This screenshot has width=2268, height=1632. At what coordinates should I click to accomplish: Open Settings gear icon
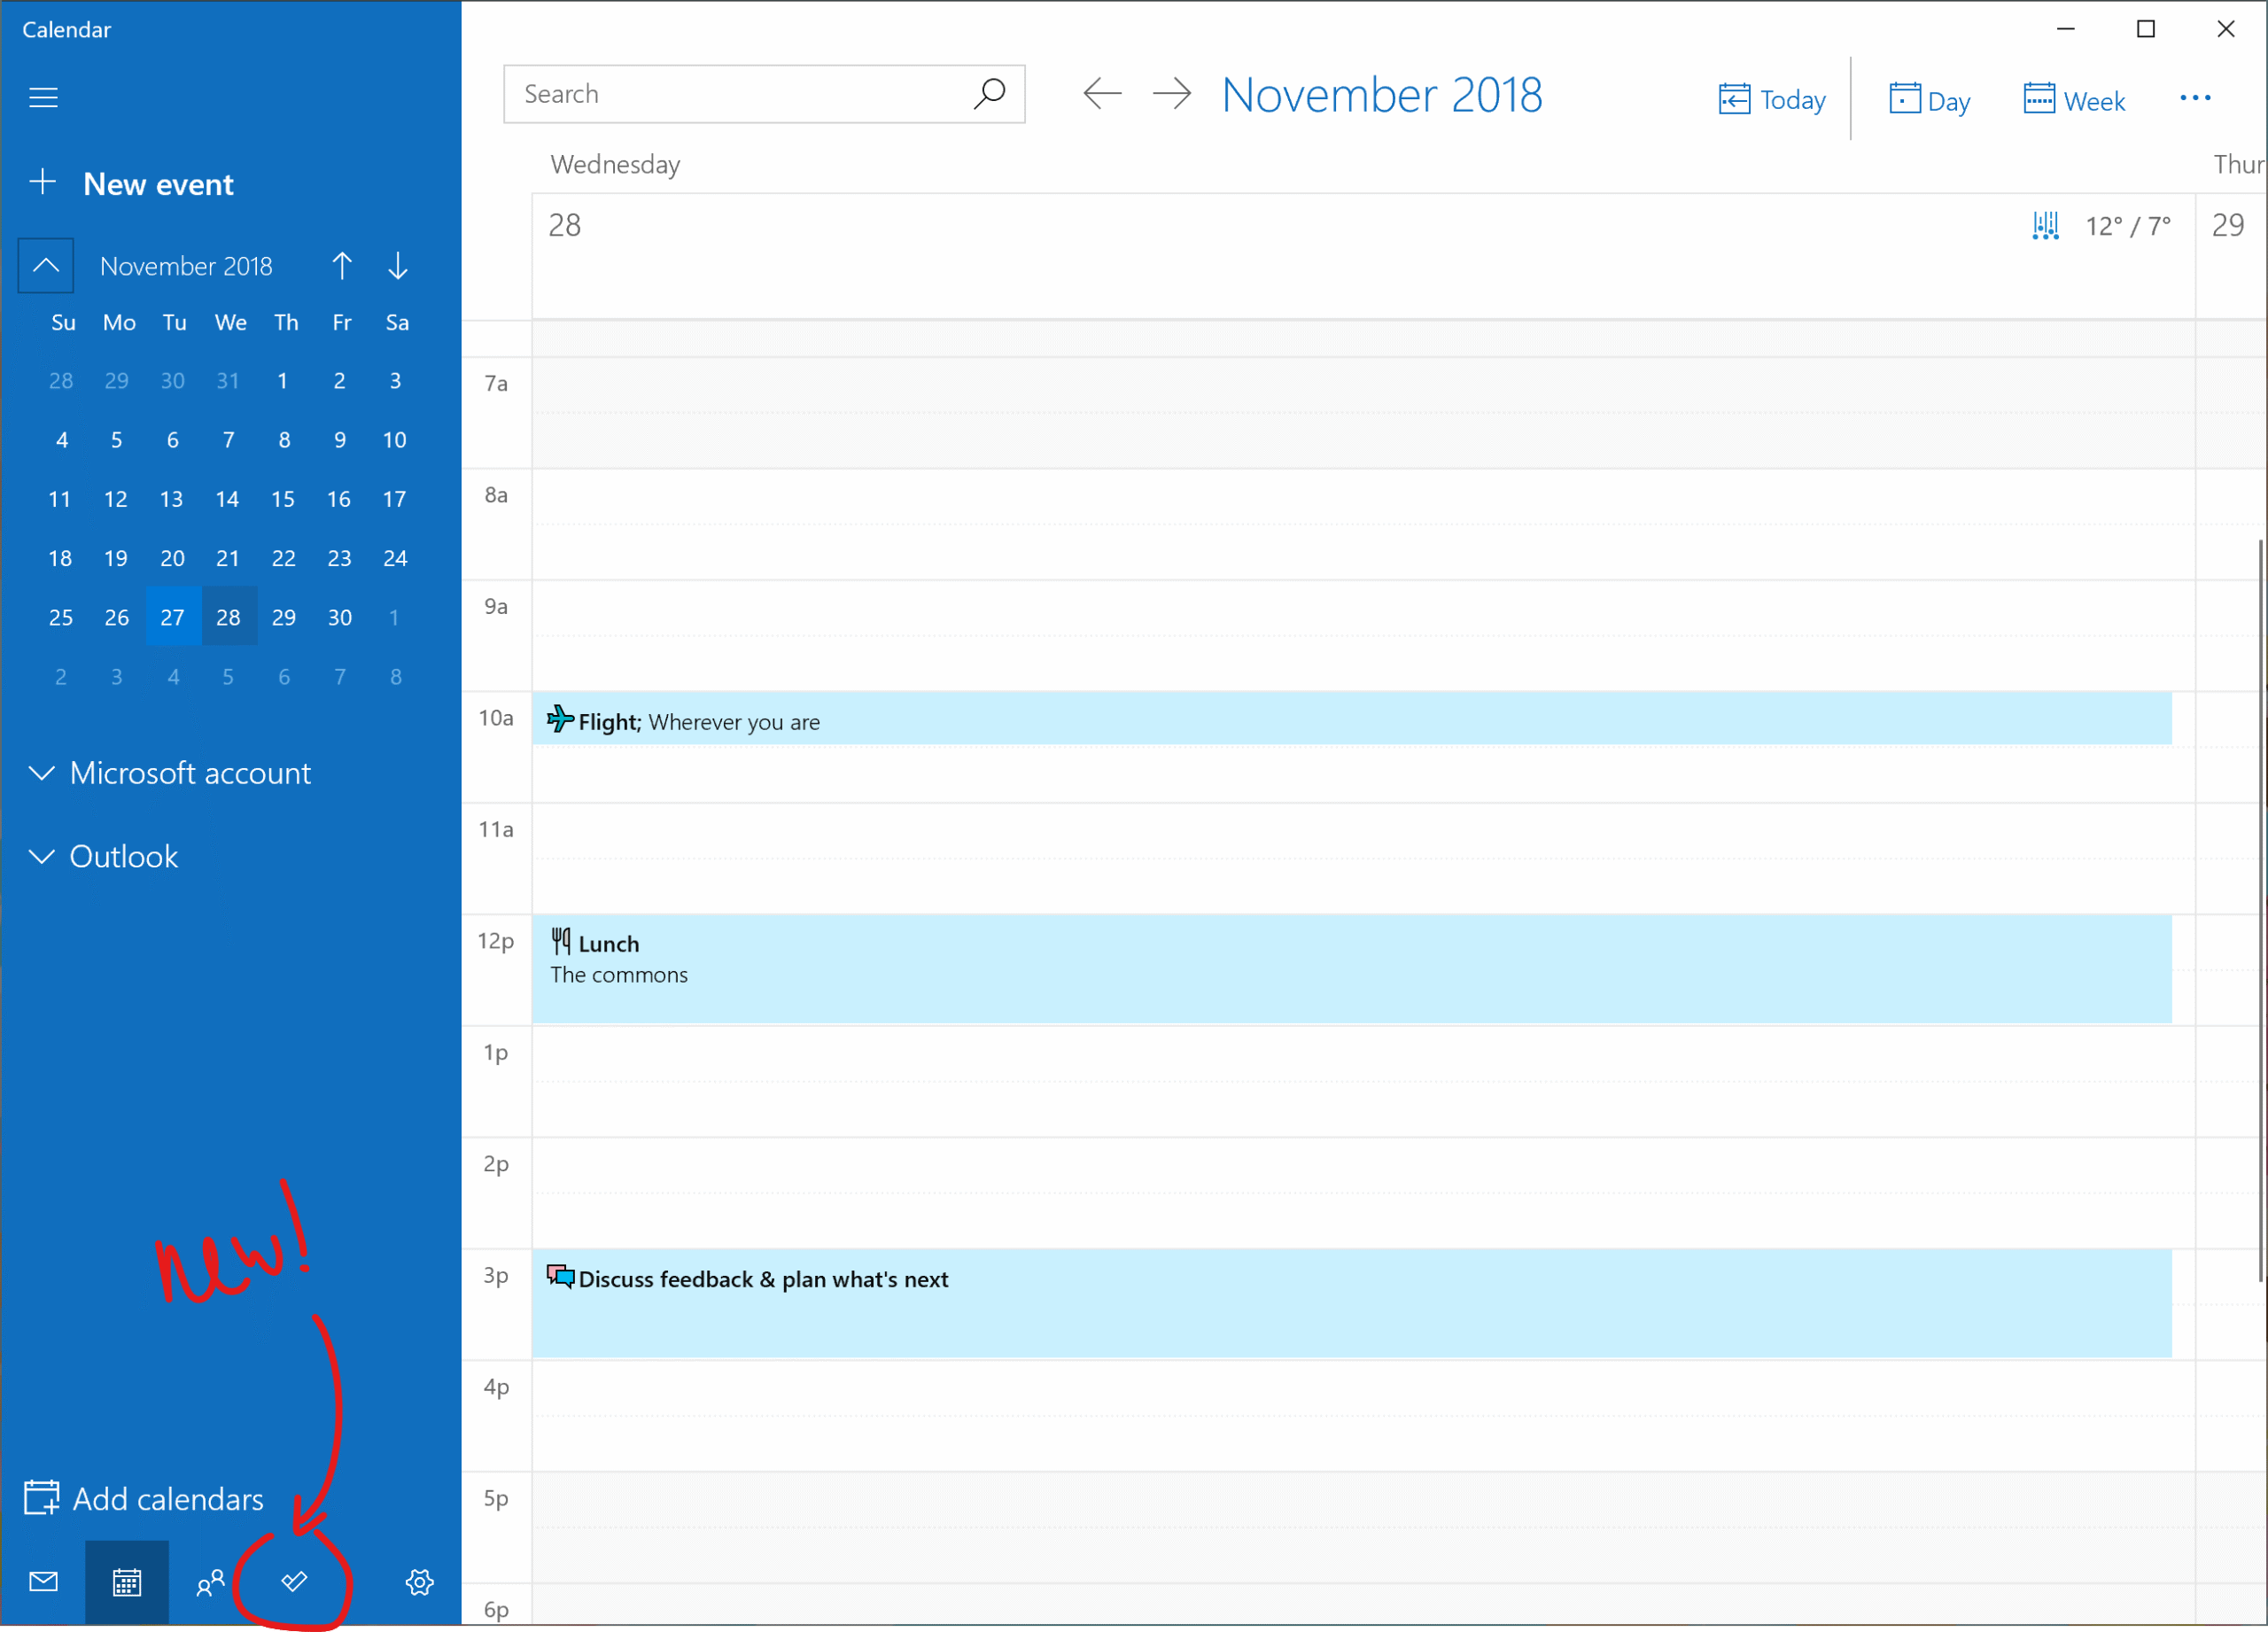tap(420, 1582)
